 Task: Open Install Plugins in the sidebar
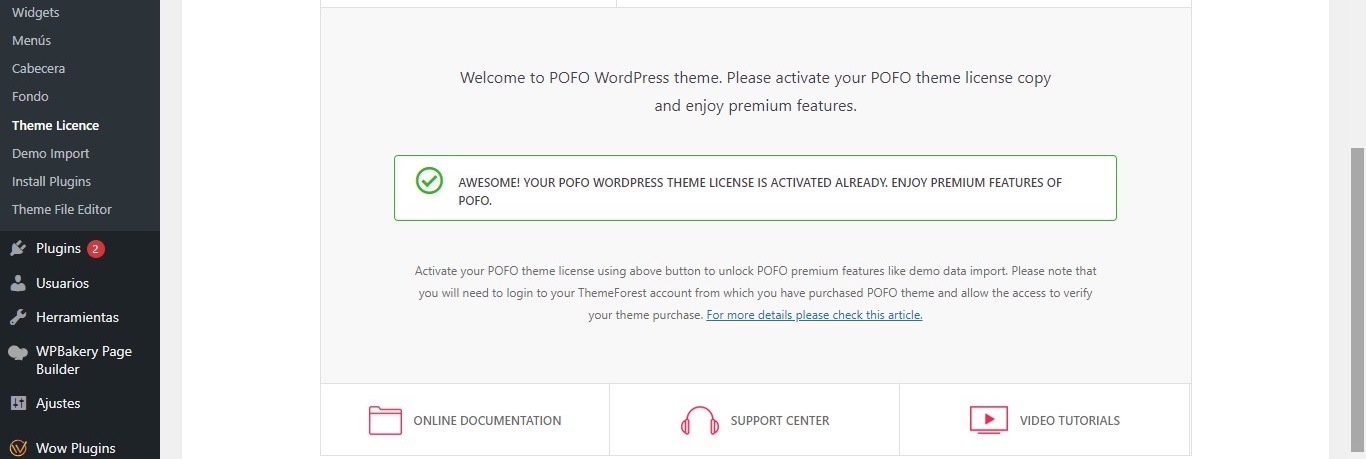click(x=51, y=182)
